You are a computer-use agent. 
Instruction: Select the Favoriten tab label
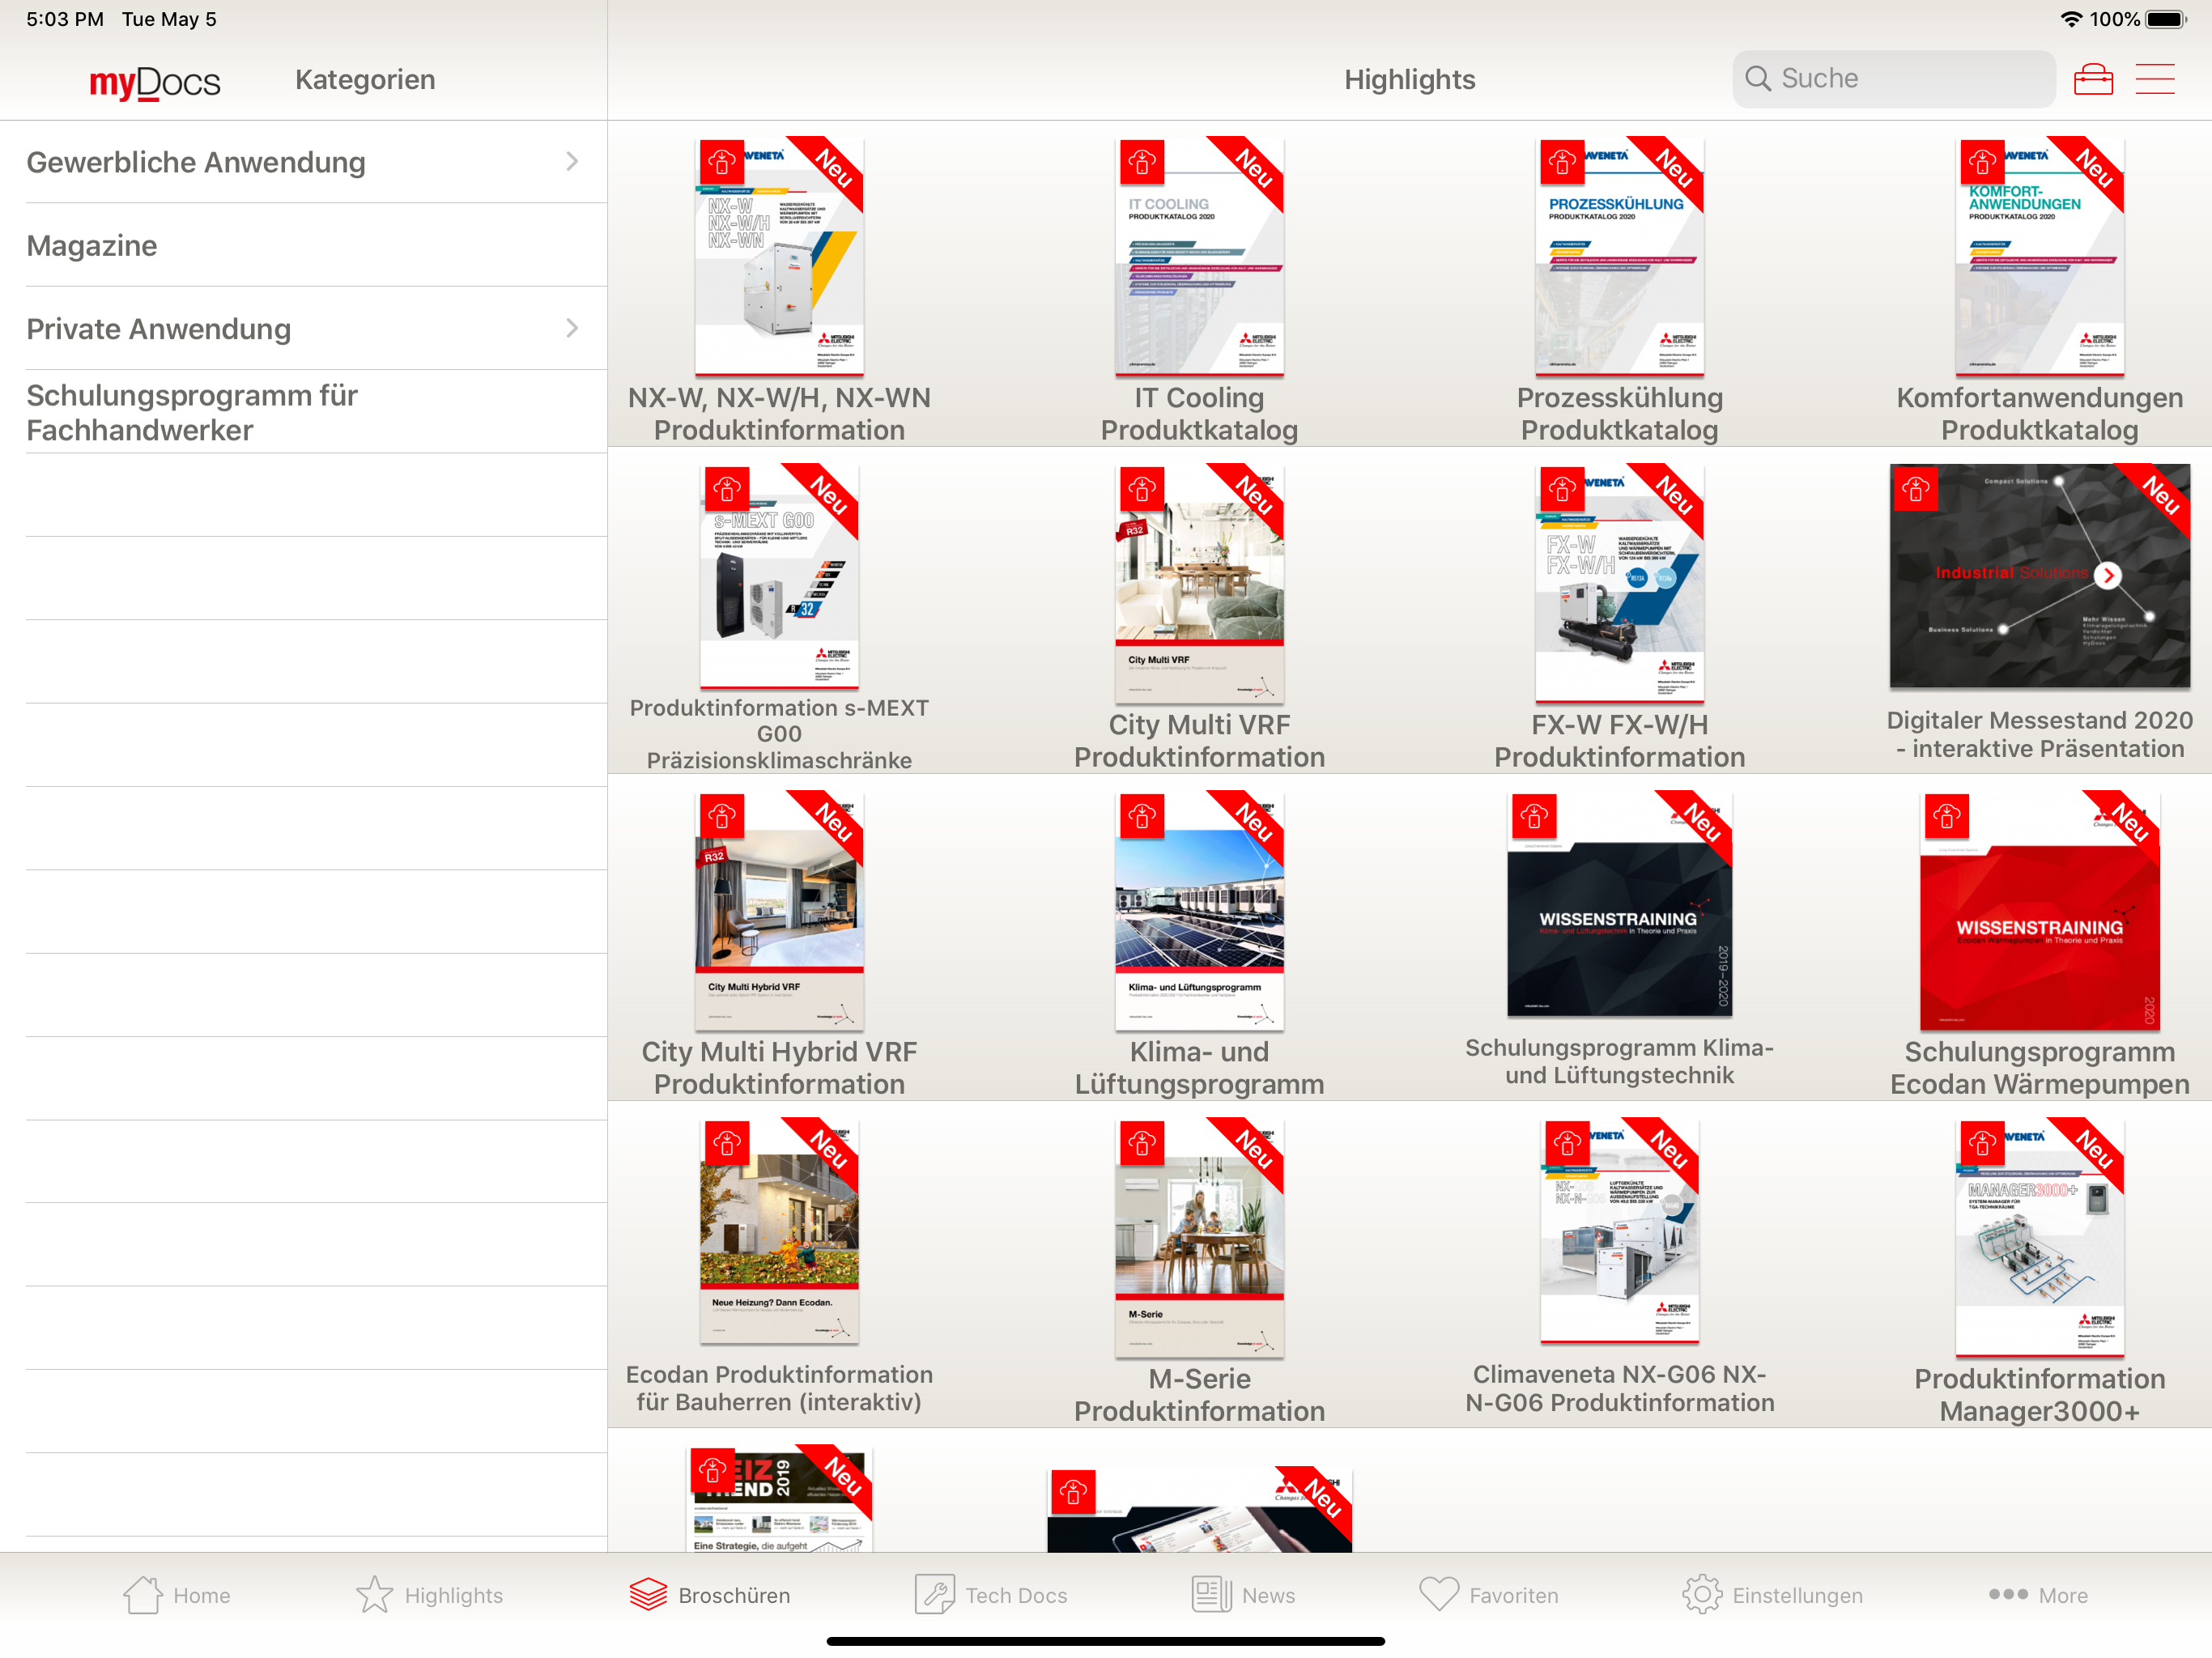pos(1513,1596)
